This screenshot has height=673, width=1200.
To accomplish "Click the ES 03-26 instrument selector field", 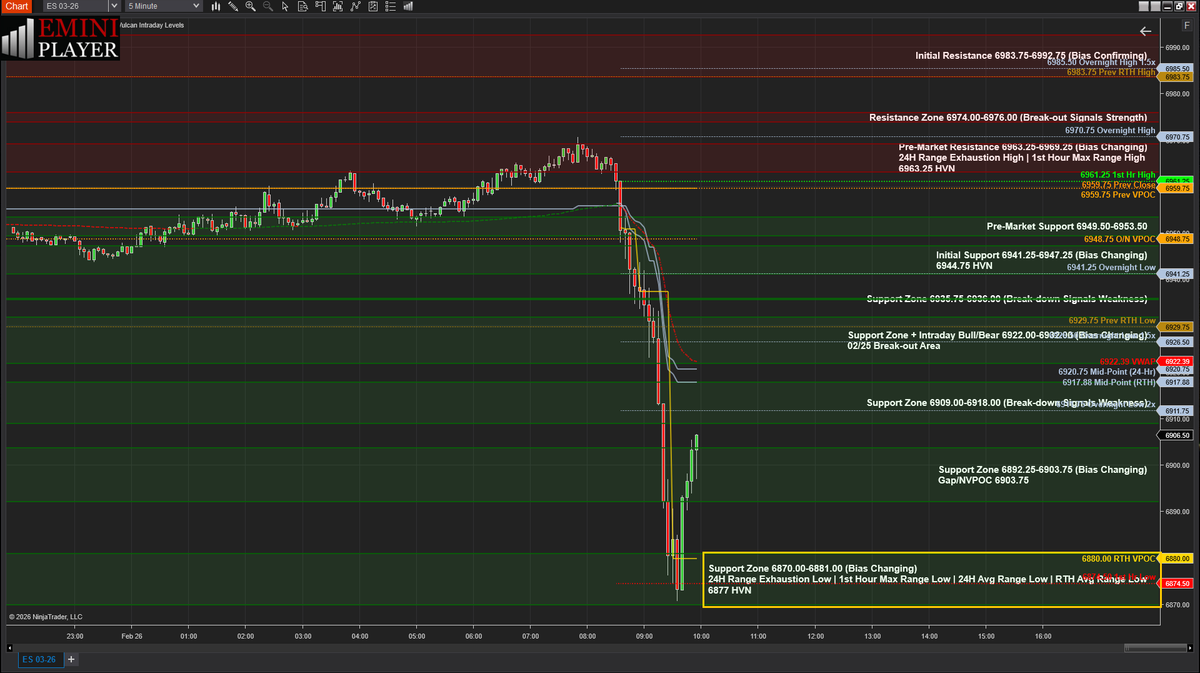I will [76, 6].
